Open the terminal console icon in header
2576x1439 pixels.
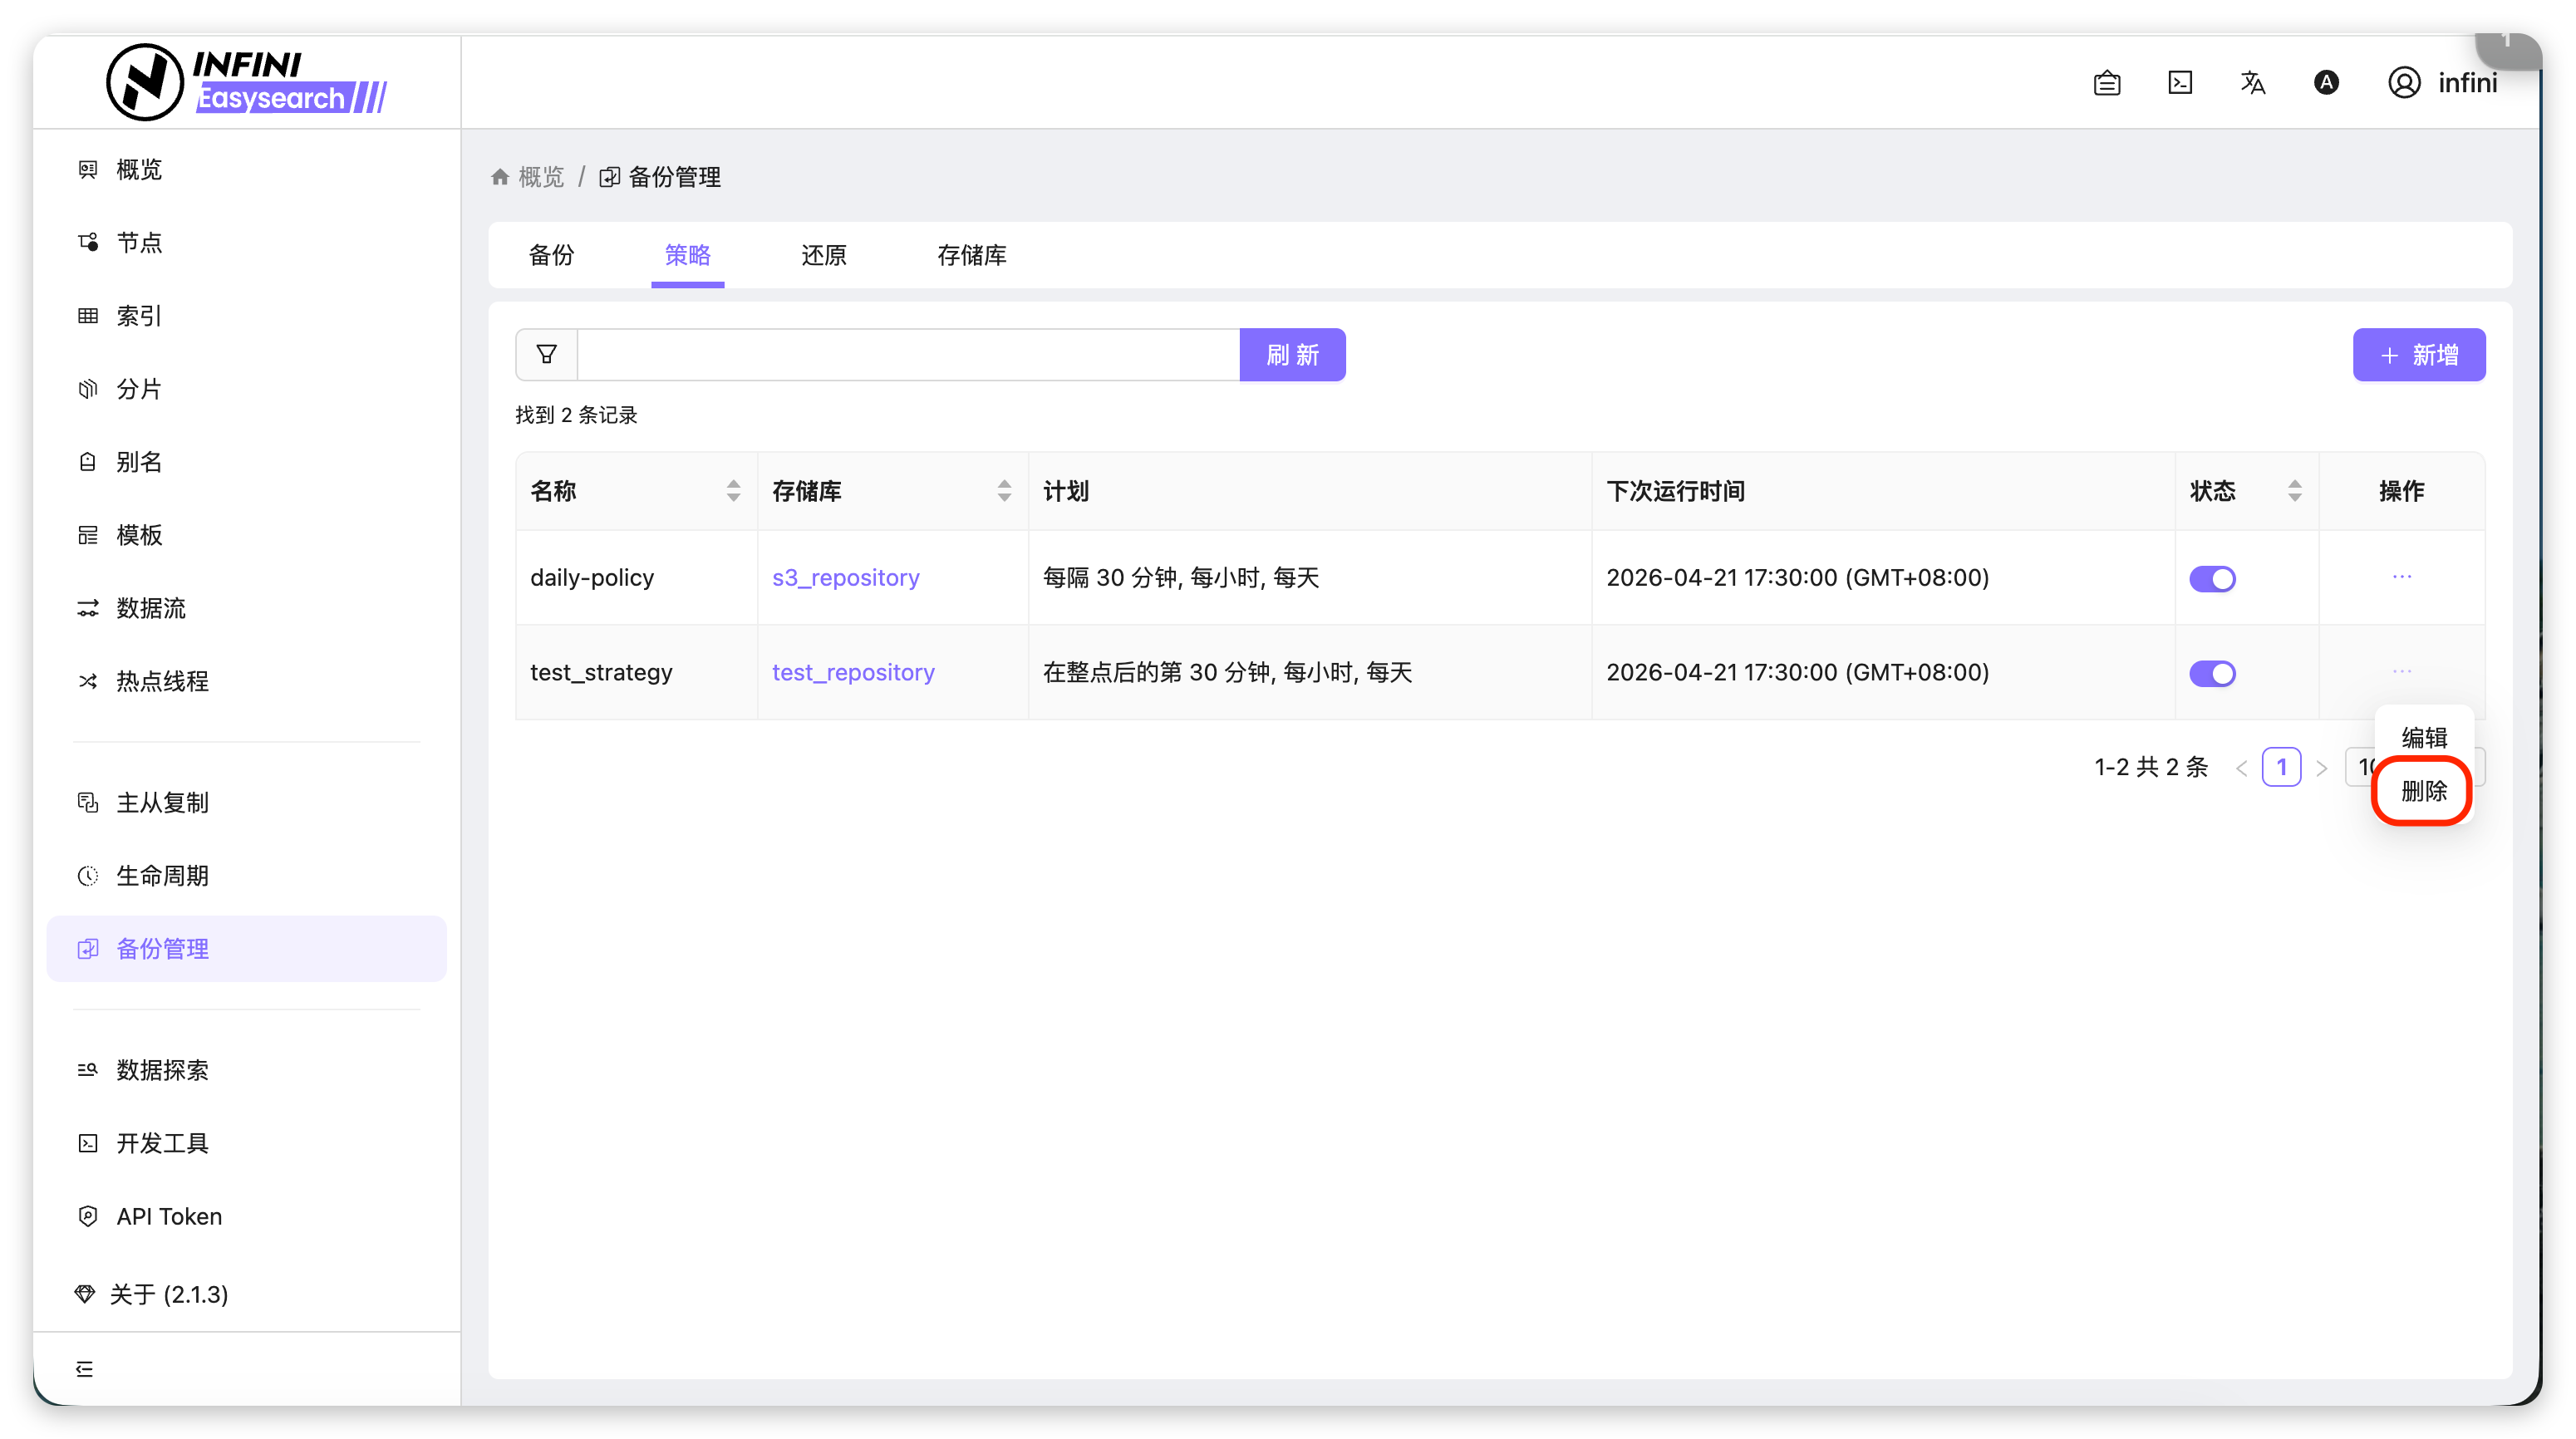2180,82
